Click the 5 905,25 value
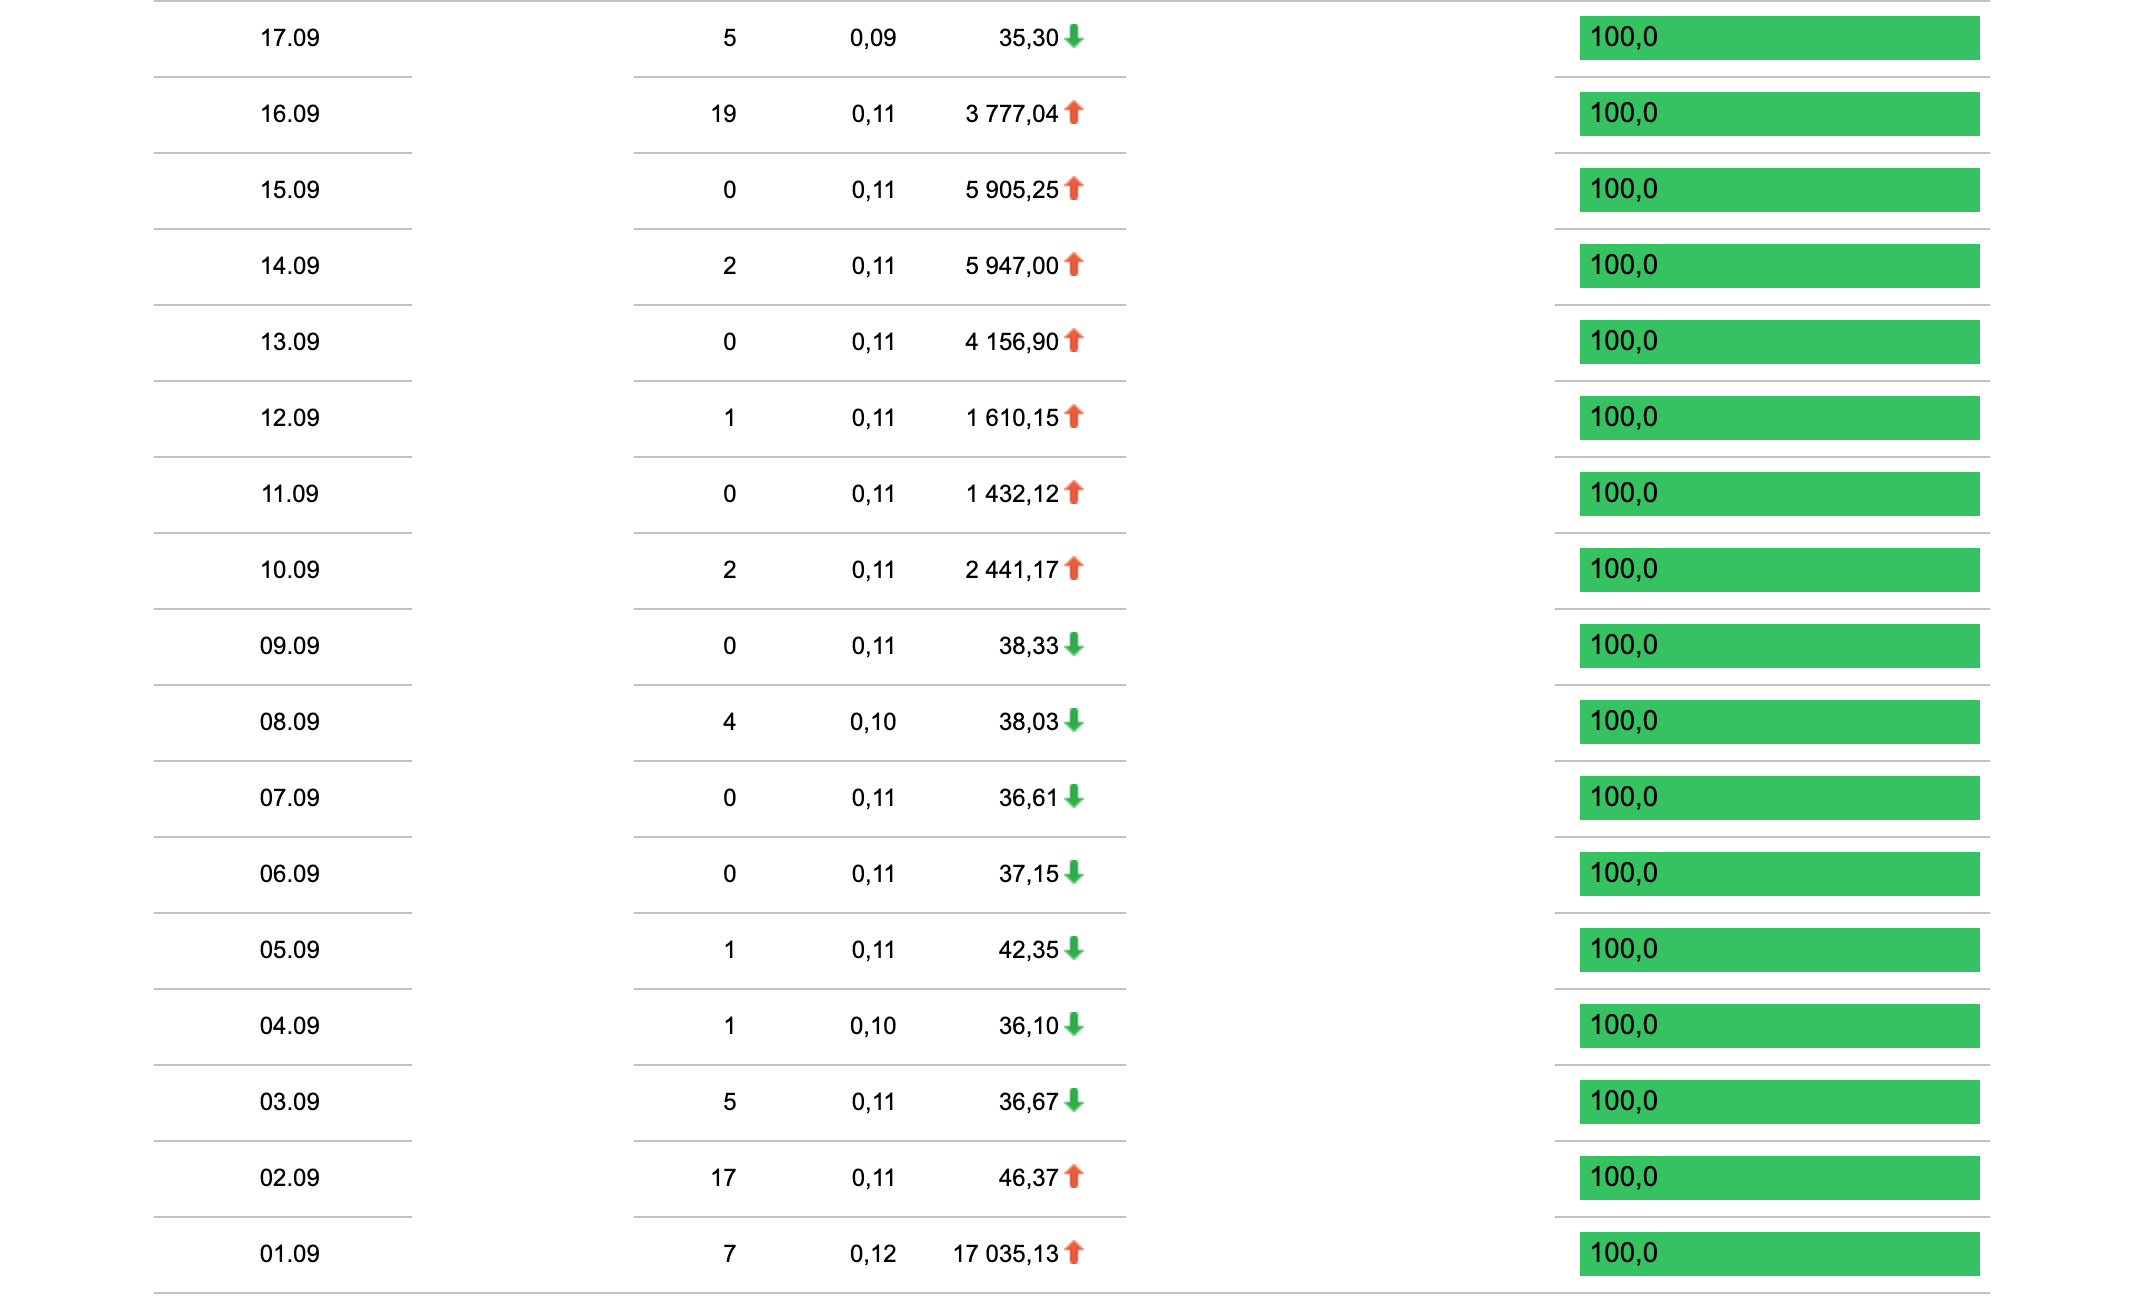The height and width of the screenshot is (1306, 2142). click(x=1011, y=190)
